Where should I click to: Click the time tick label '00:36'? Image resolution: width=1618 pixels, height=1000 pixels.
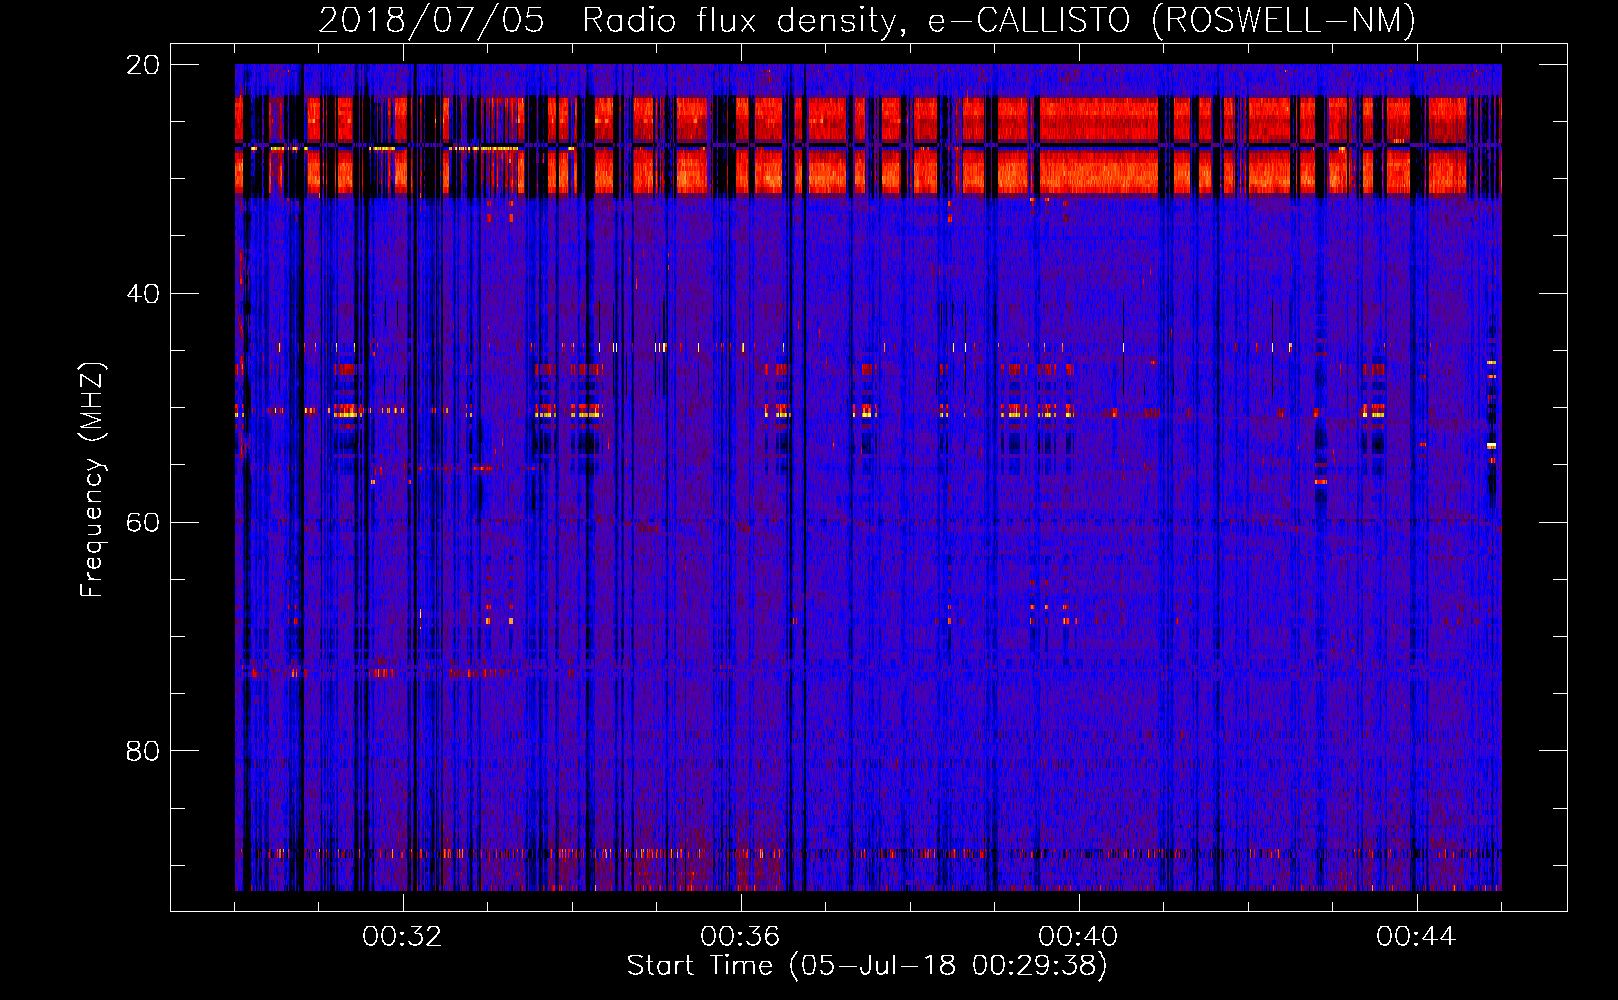click(x=740, y=937)
